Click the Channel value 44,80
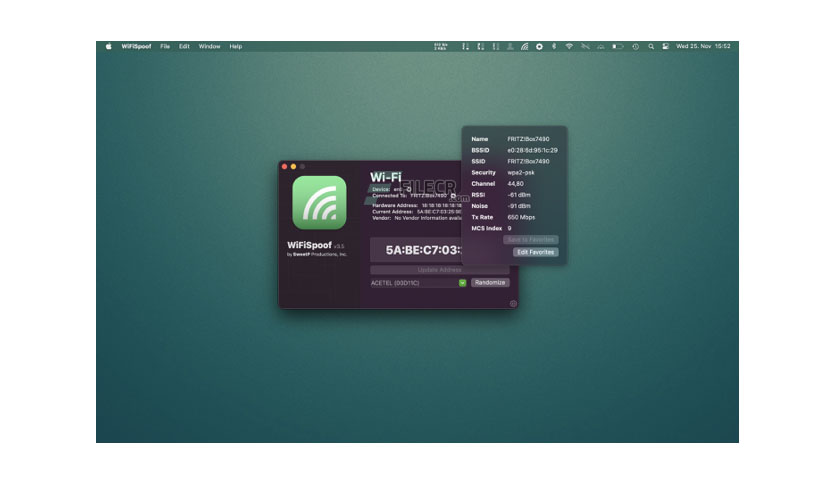The image size is (836, 484). tap(515, 184)
